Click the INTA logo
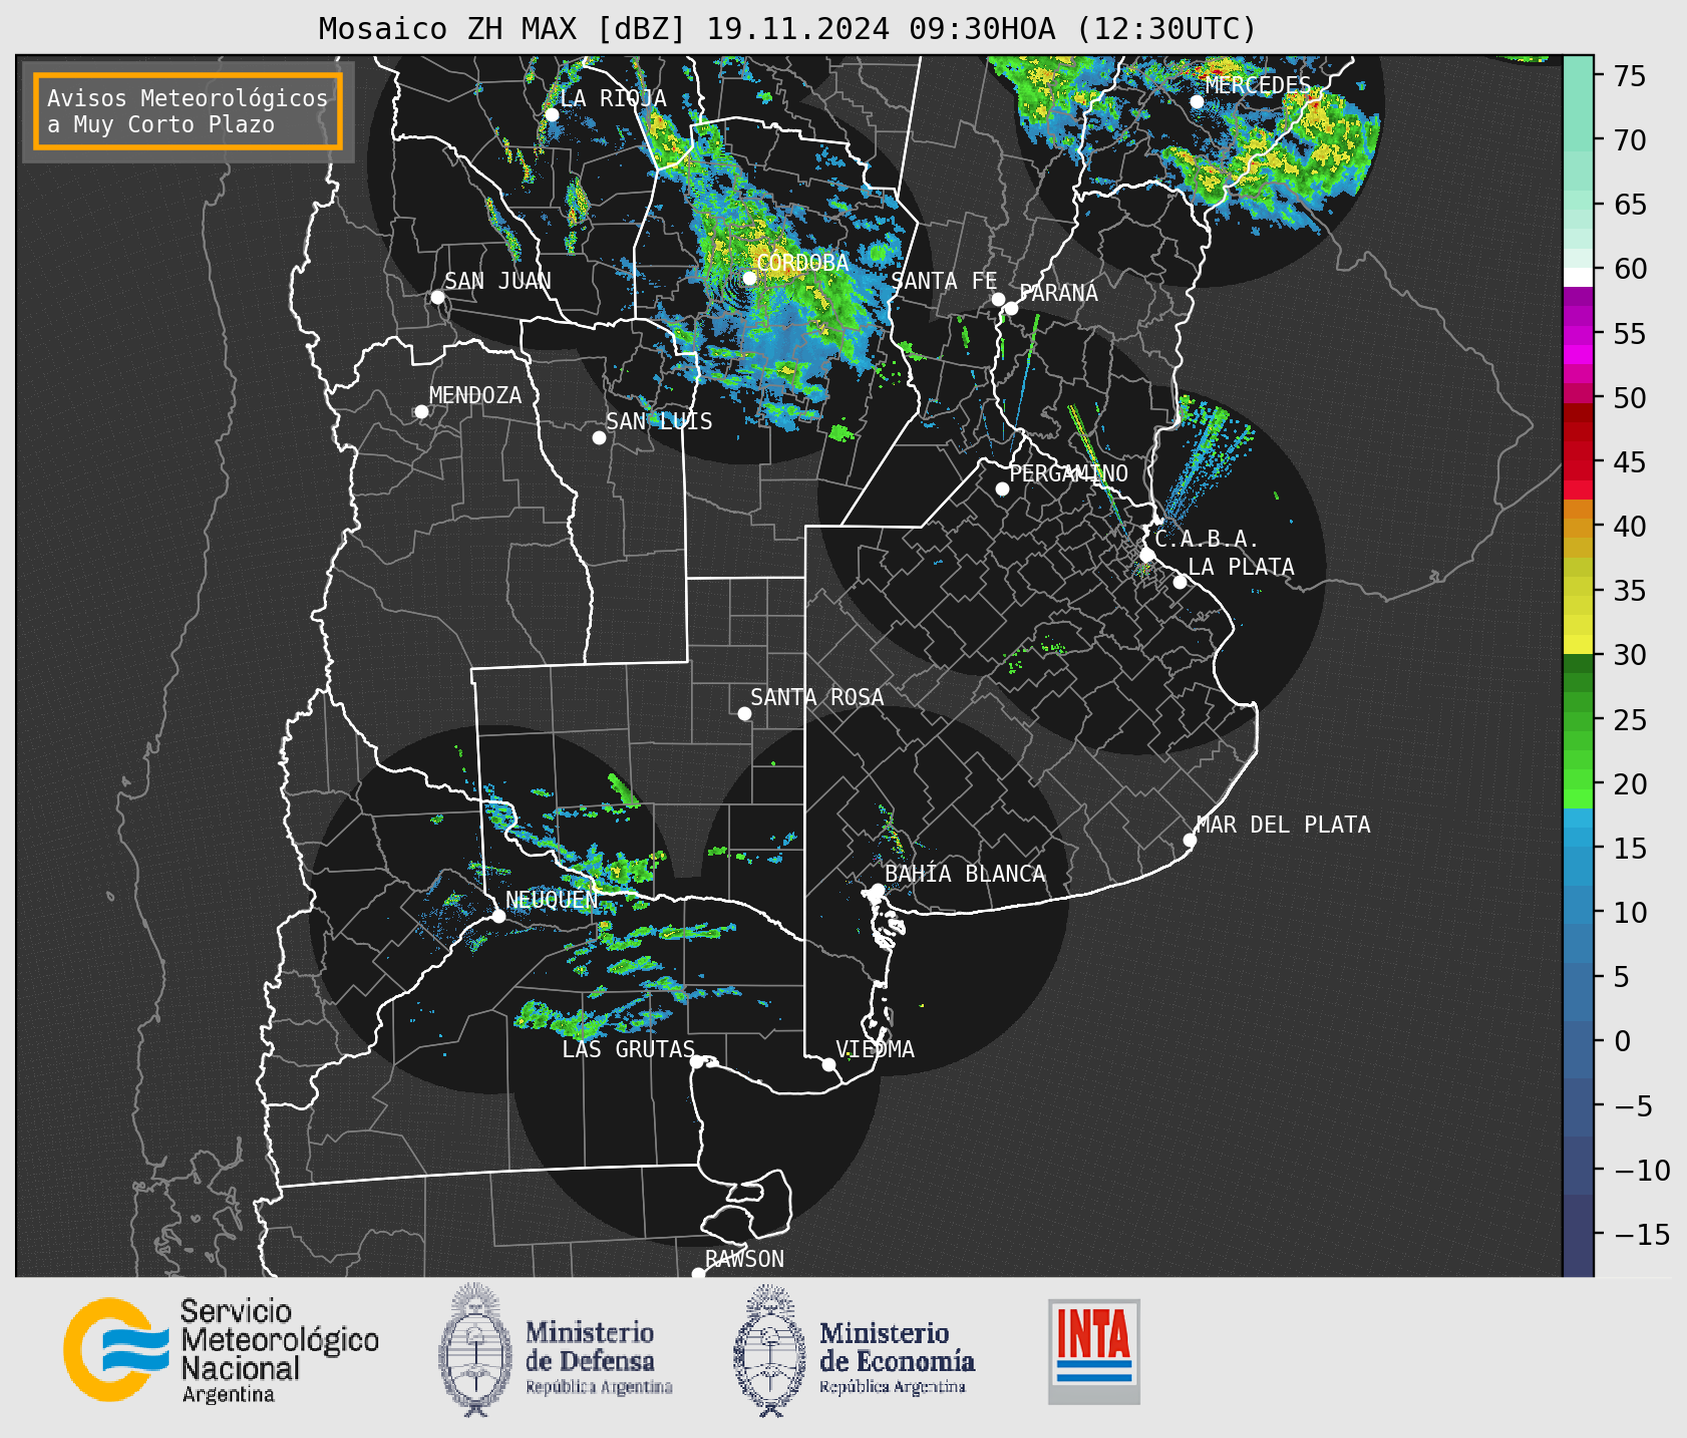The image size is (1687, 1438). [1094, 1351]
